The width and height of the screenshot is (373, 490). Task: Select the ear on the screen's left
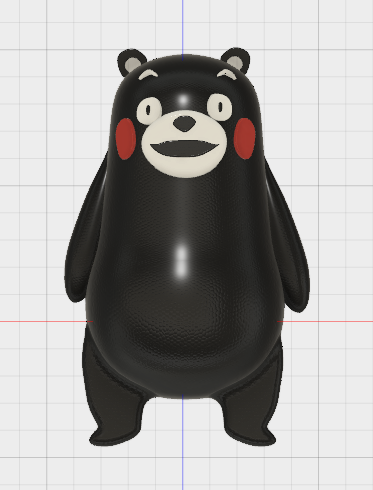[x=131, y=62]
